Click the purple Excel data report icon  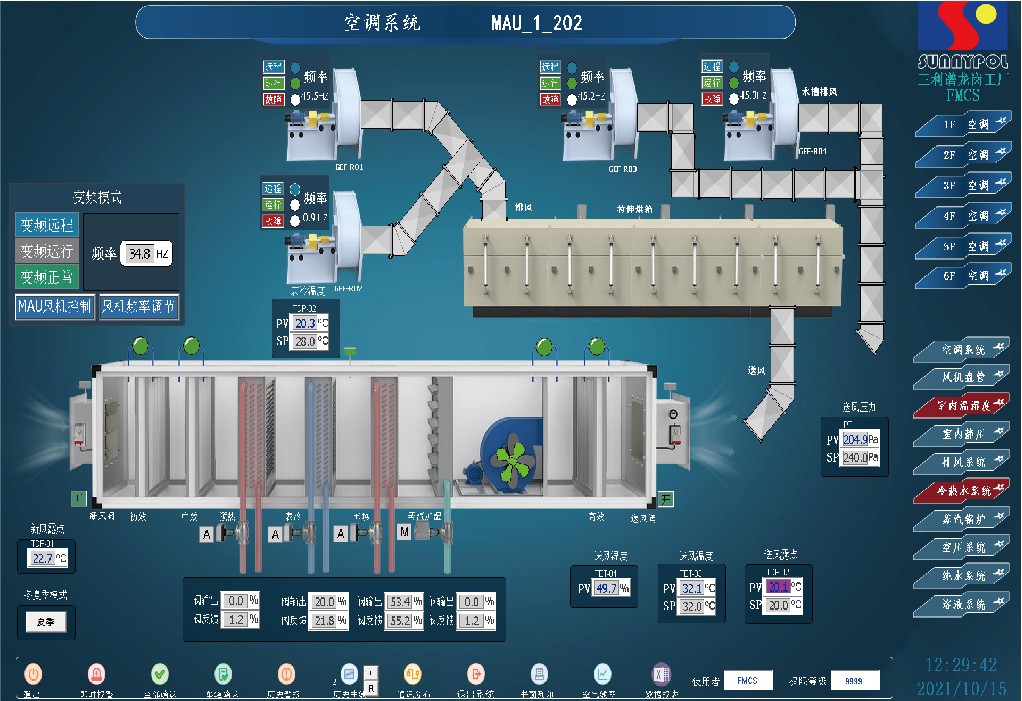pos(661,673)
